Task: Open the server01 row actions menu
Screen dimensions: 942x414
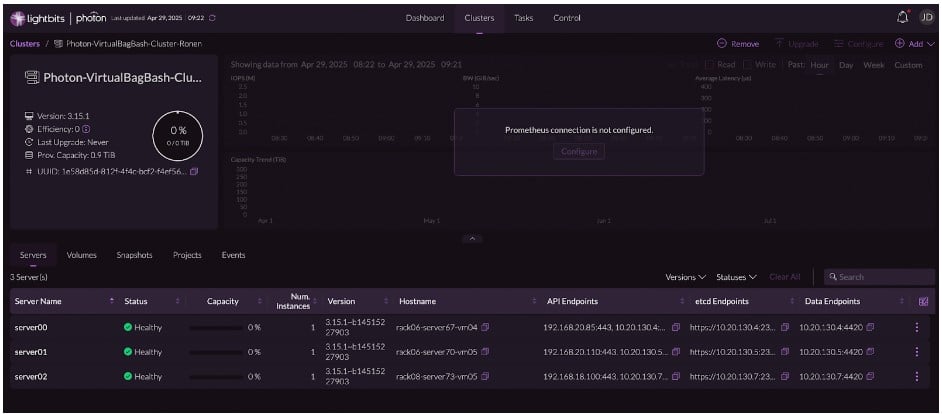Action: [x=917, y=352]
